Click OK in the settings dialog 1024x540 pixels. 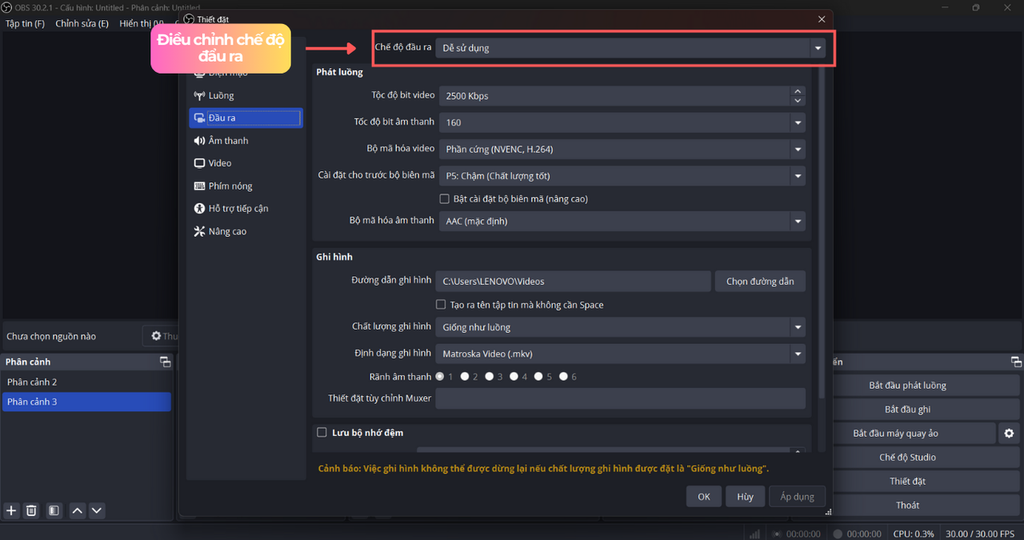pos(703,496)
